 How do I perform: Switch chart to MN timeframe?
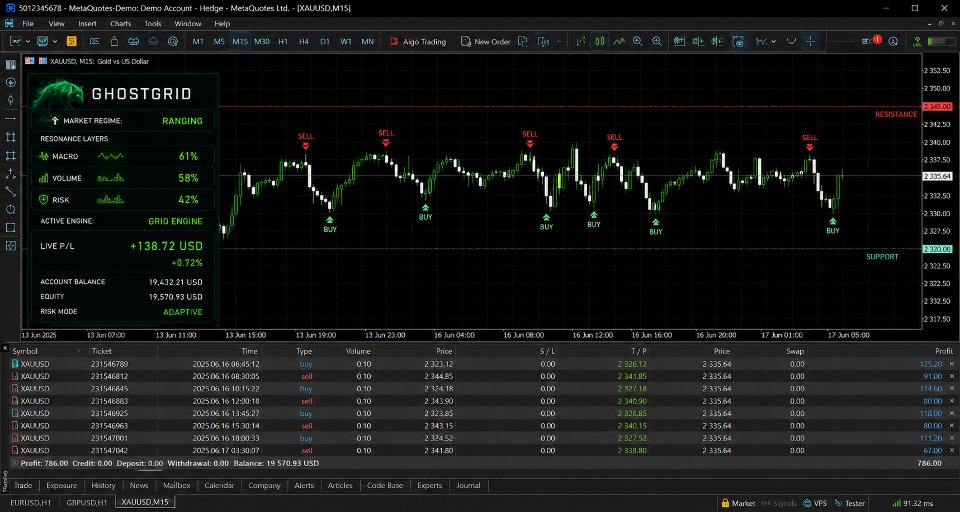tap(367, 42)
